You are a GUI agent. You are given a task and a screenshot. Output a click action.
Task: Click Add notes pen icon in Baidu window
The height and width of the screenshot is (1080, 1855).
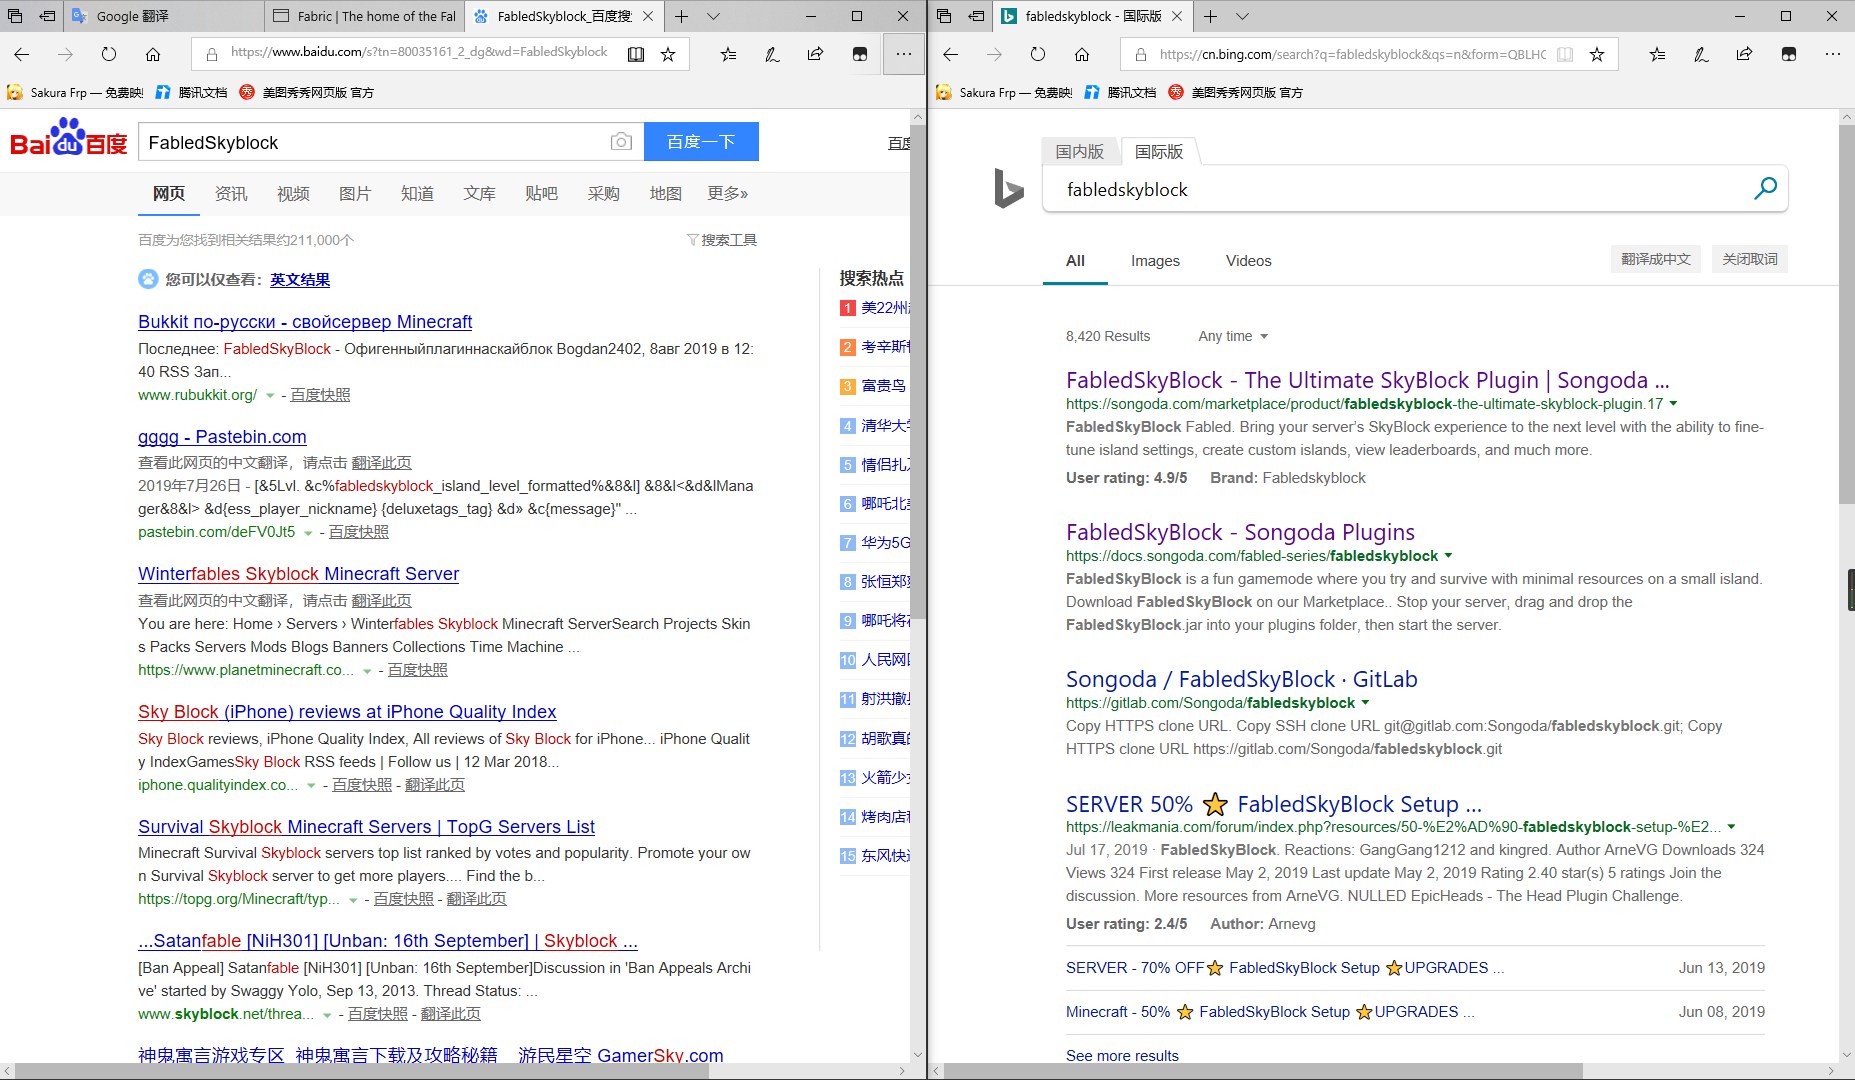click(x=772, y=54)
